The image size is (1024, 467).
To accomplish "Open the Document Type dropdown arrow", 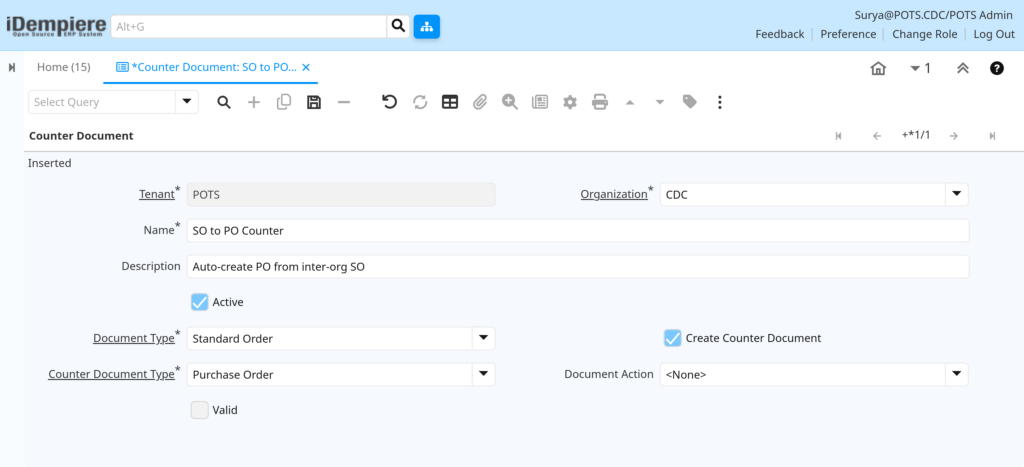I will point(483,338).
